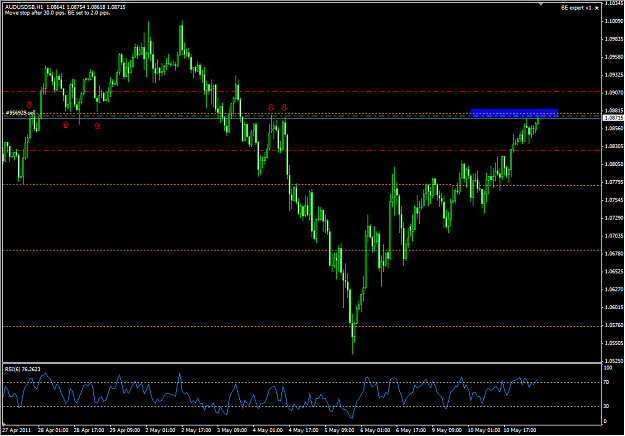625x436 pixels.
Task: Click the 29 Apr 09:00 time label
Action: point(125,430)
